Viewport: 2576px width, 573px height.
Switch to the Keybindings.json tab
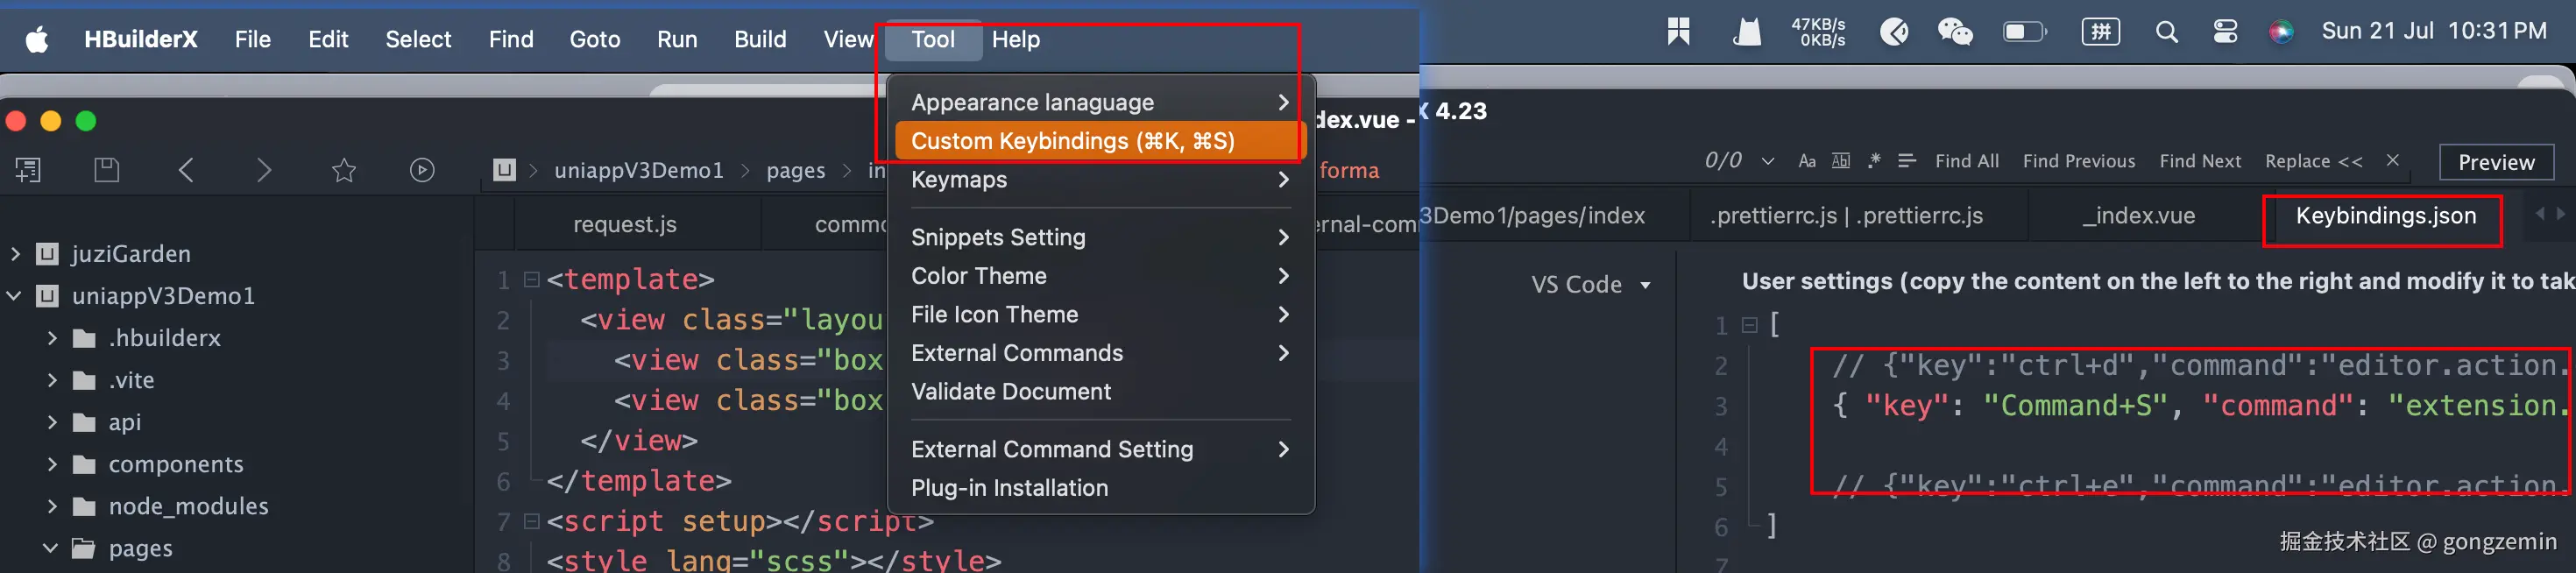(2385, 216)
